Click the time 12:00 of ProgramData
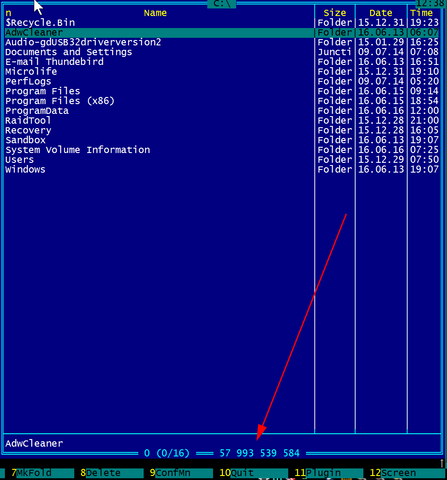447x480 pixels. point(424,111)
